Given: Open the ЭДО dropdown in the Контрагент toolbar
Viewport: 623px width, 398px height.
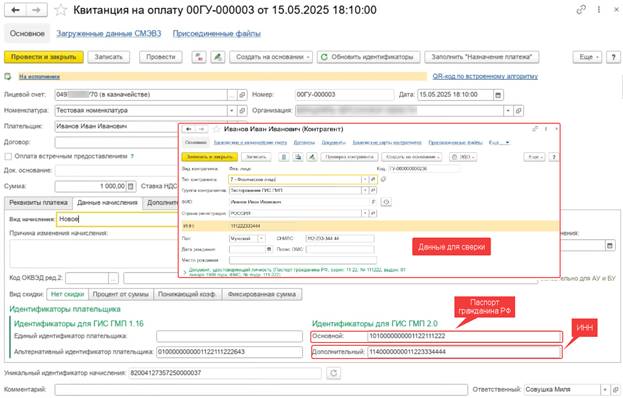Looking at the screenshot, I should [463, 157].
